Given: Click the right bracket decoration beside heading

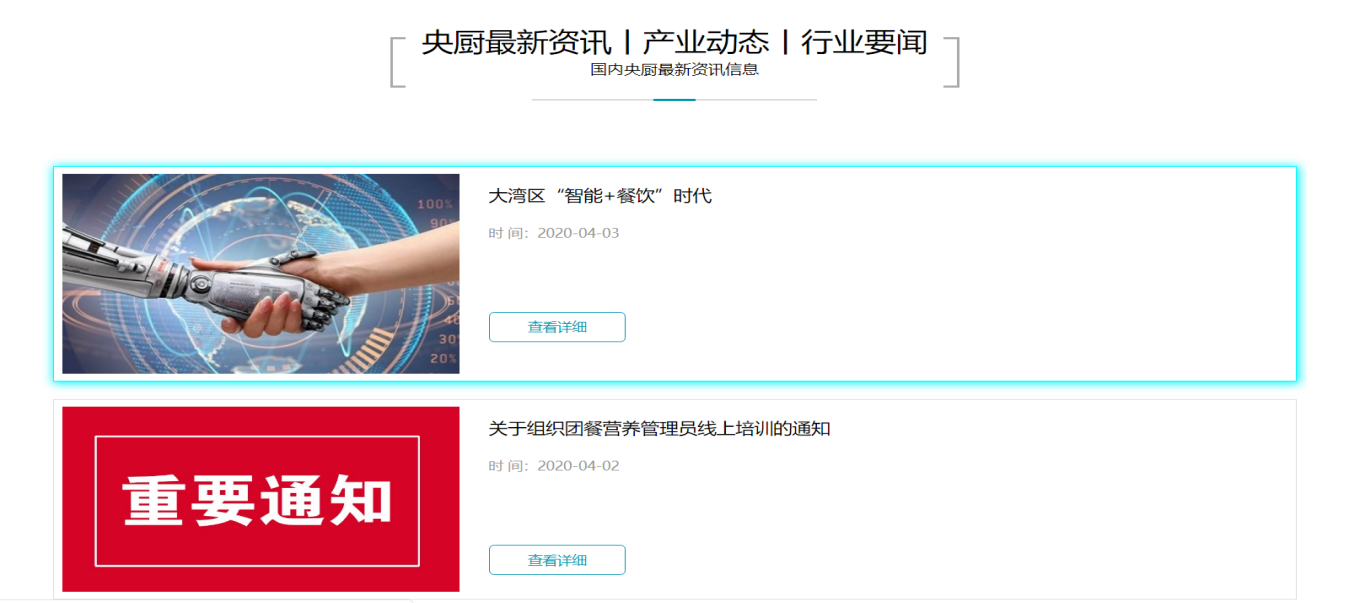Looking at the screenshot, I should (952, 62).
